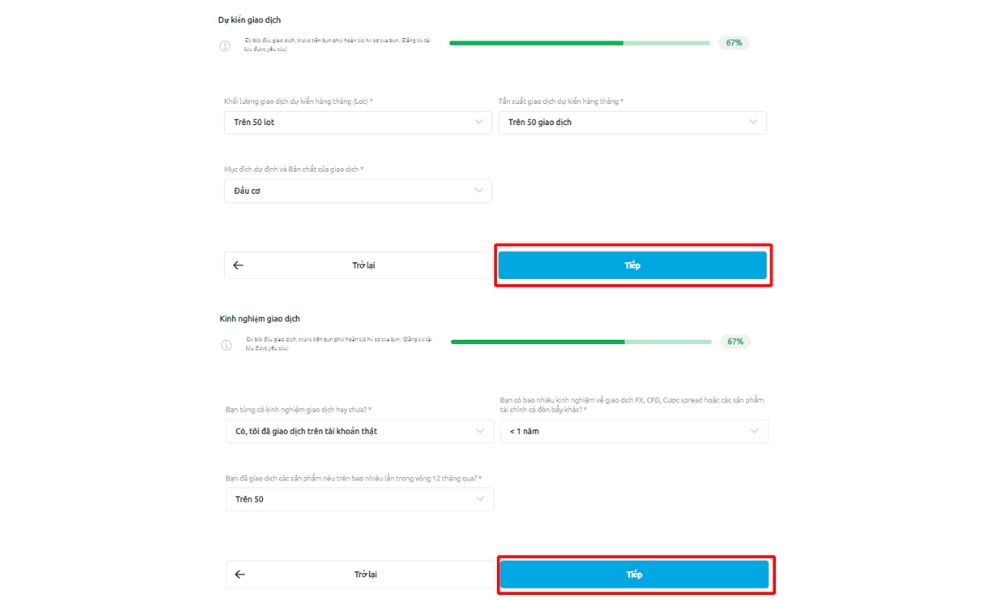Open the 'Trên 50 lot' monthly volume dropdown
1000x600 pixels.
357,122
